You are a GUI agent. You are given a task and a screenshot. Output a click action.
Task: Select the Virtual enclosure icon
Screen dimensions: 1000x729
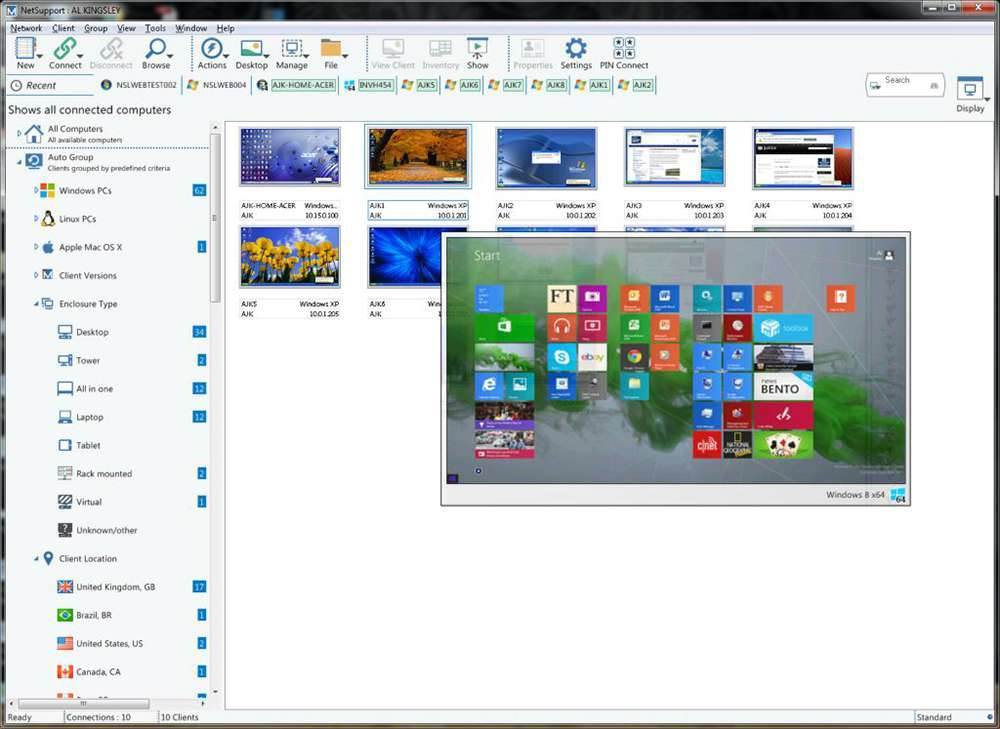click(65, 502)
